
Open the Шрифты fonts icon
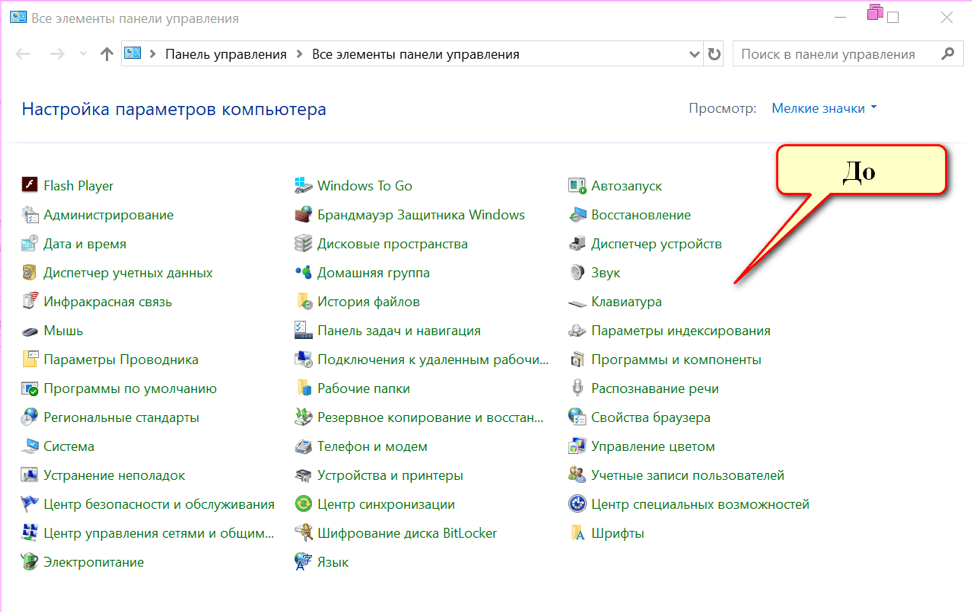point(577,533)
